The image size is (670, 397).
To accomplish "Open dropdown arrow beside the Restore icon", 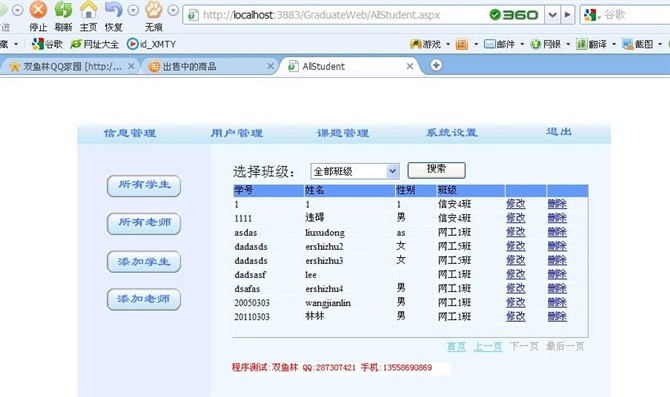I will [133, 10].
